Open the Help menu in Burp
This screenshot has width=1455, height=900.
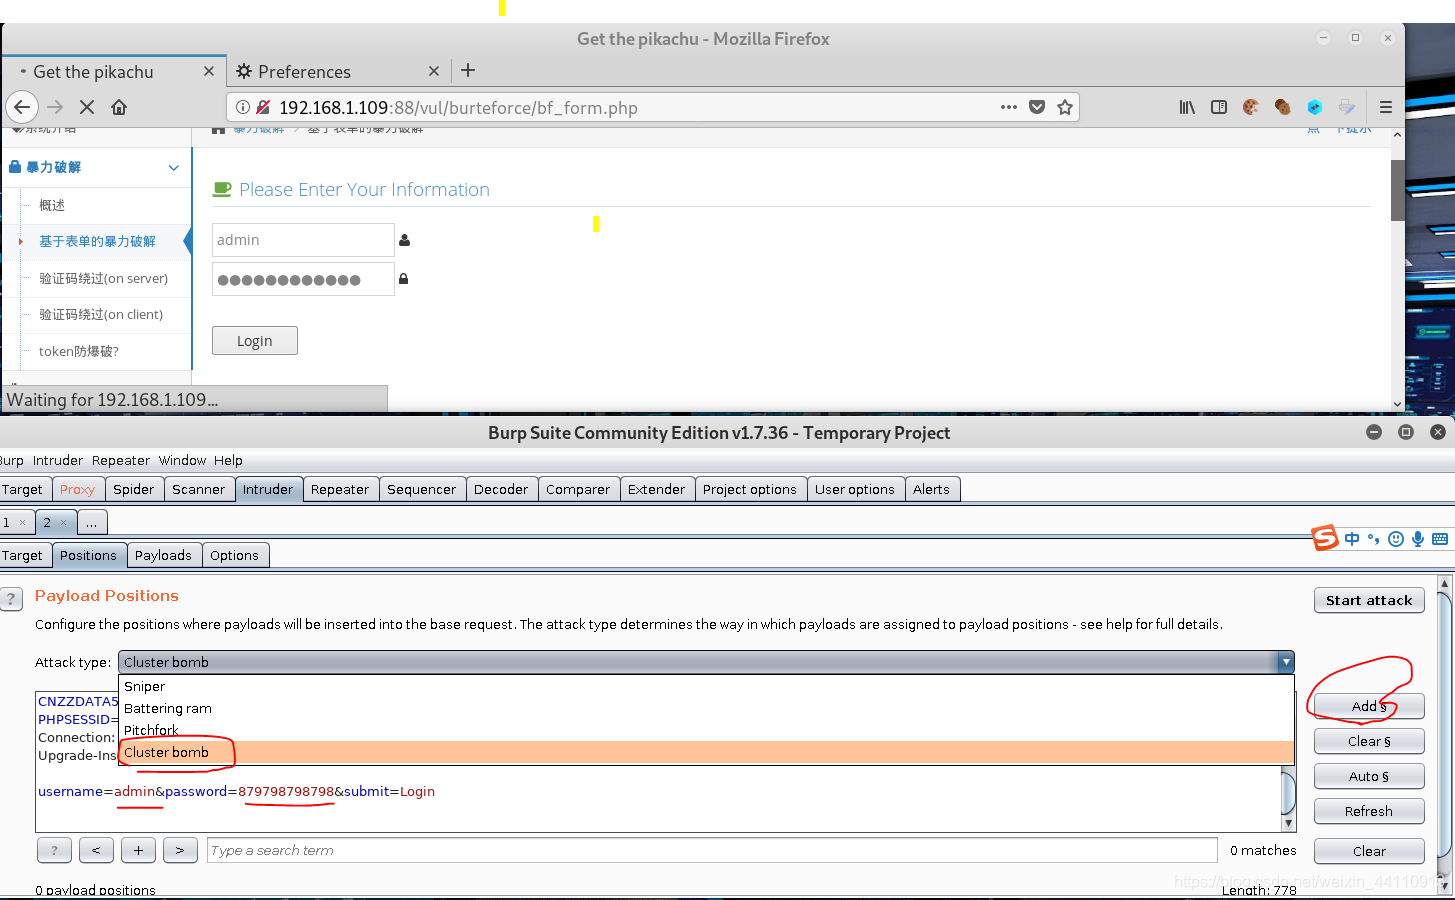[228, 460]
